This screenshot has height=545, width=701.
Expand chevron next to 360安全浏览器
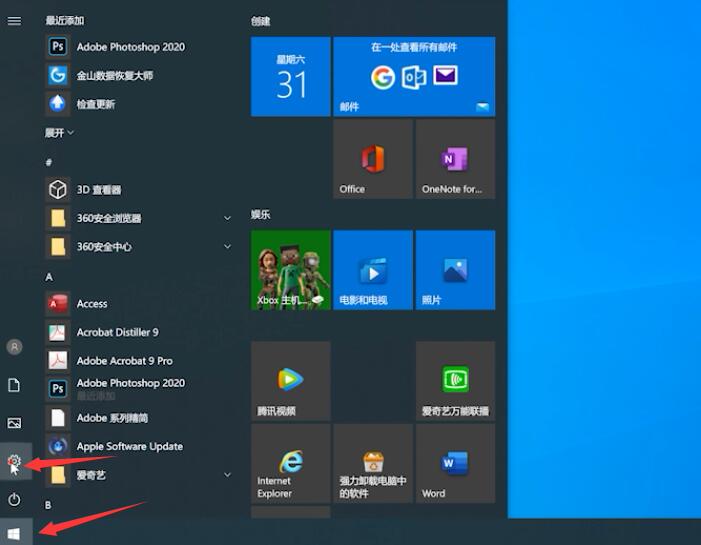pos(227,218)
